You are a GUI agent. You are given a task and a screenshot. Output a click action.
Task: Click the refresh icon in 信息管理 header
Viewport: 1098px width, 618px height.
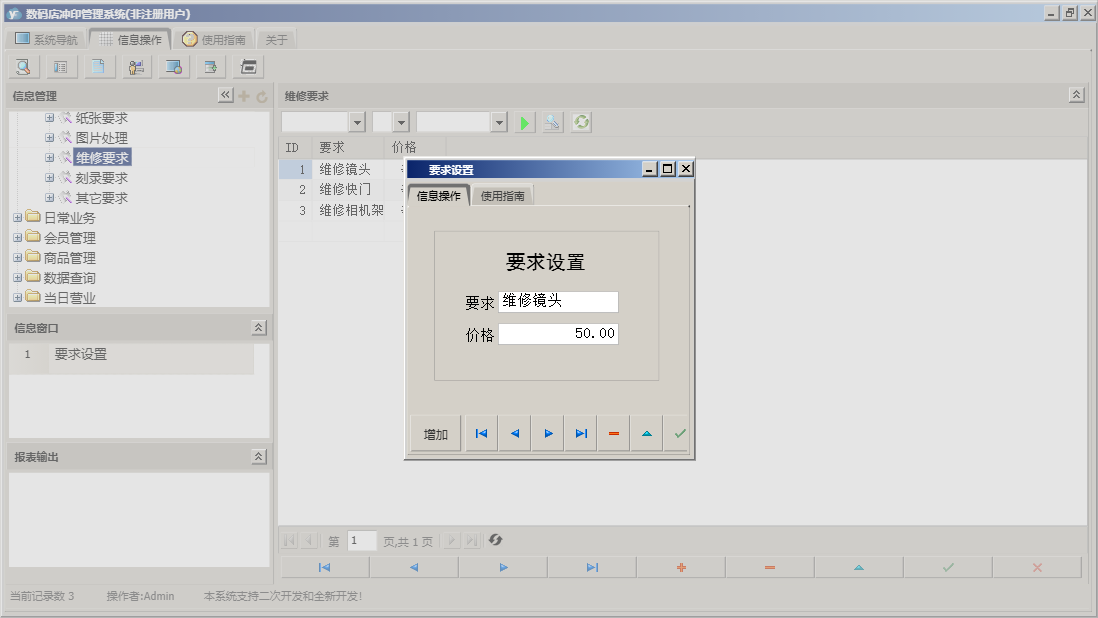click(262, 97)
